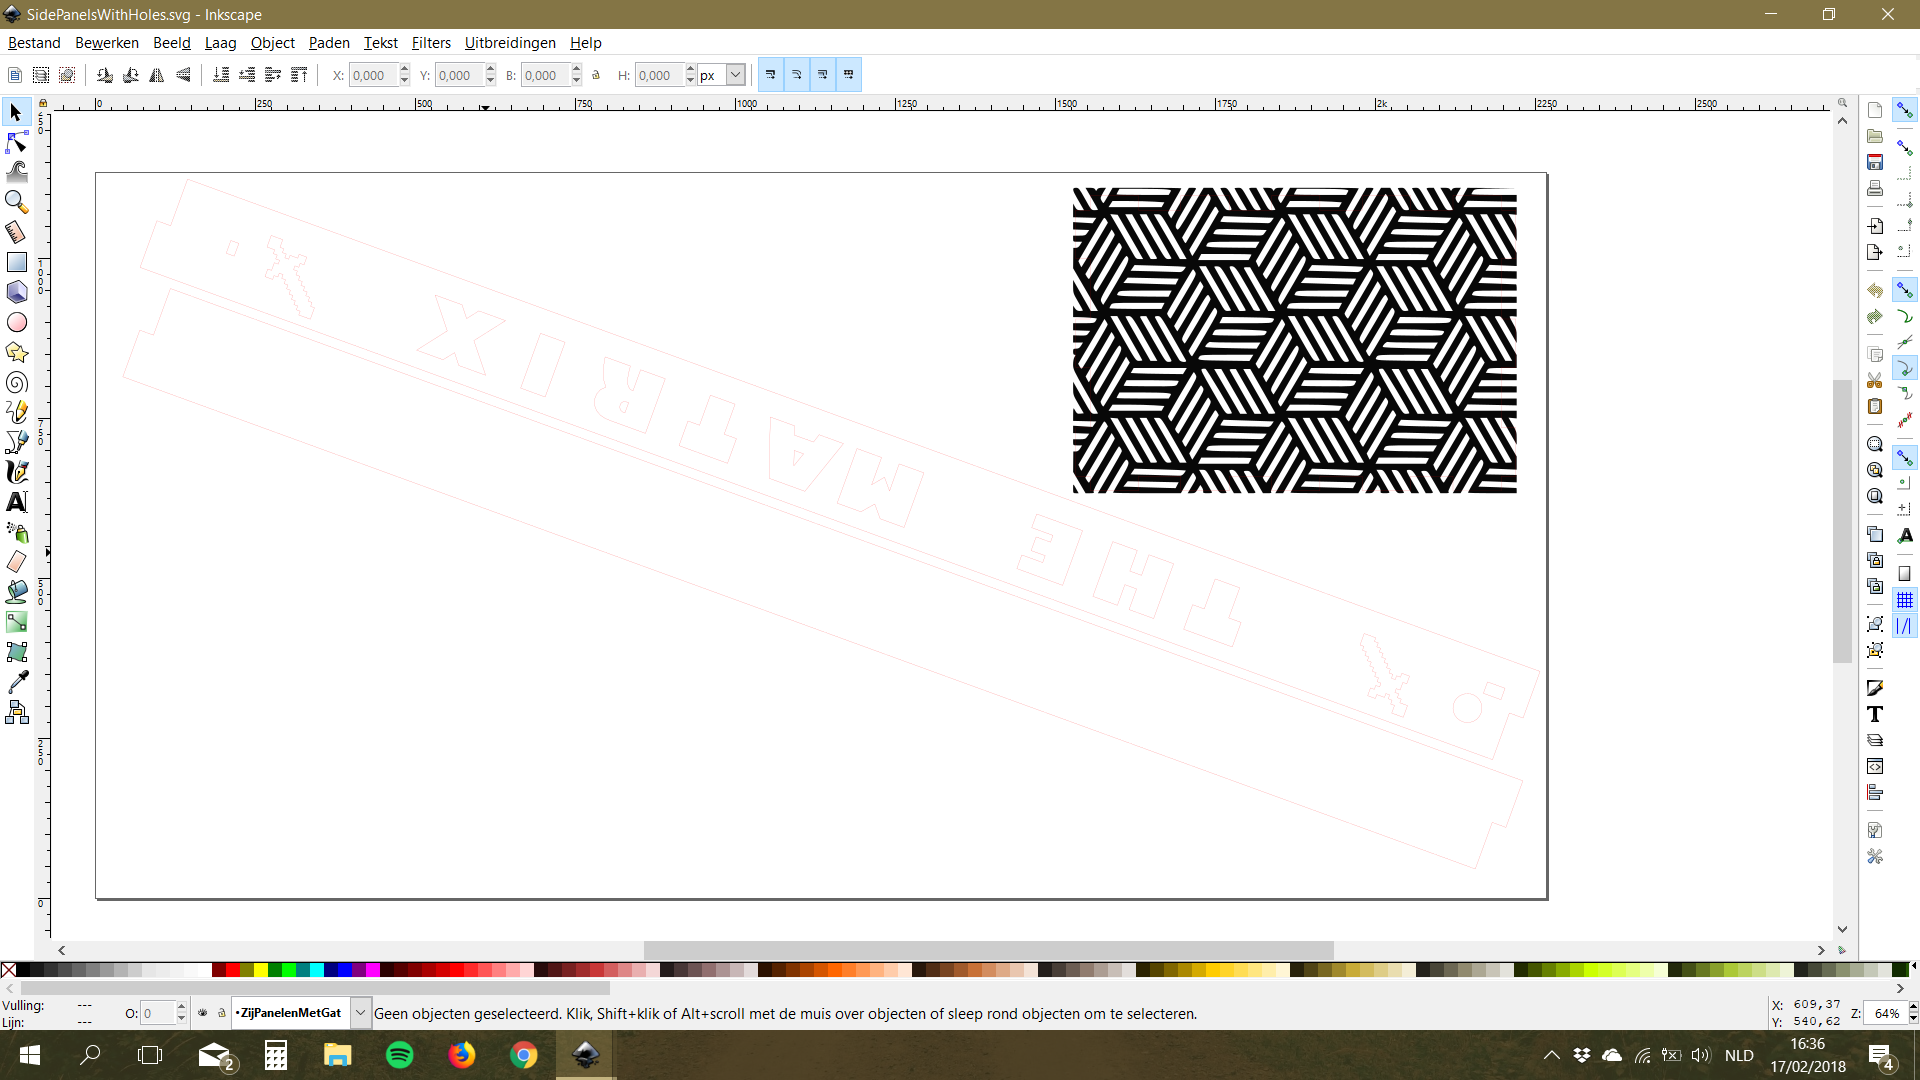This screenshot has width=1920, height=1080.
Task: Open Spotify from the taskbar
Action: click(x=400, y=1055)
